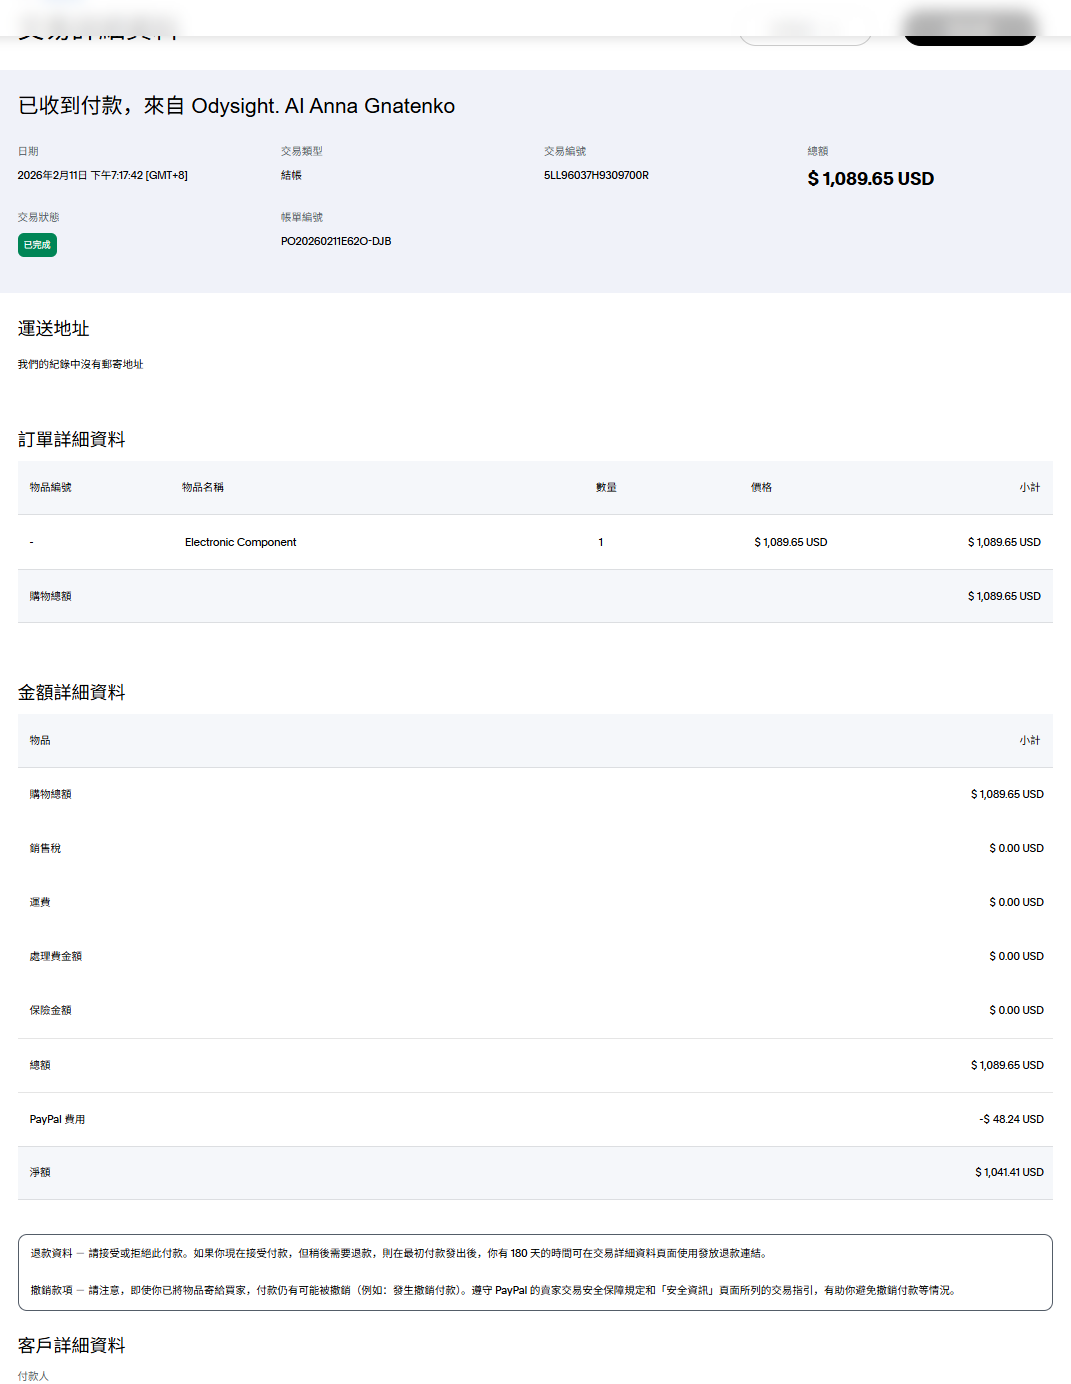
Task: Click the payment received from Odysight heading
Action: point(236,106)
